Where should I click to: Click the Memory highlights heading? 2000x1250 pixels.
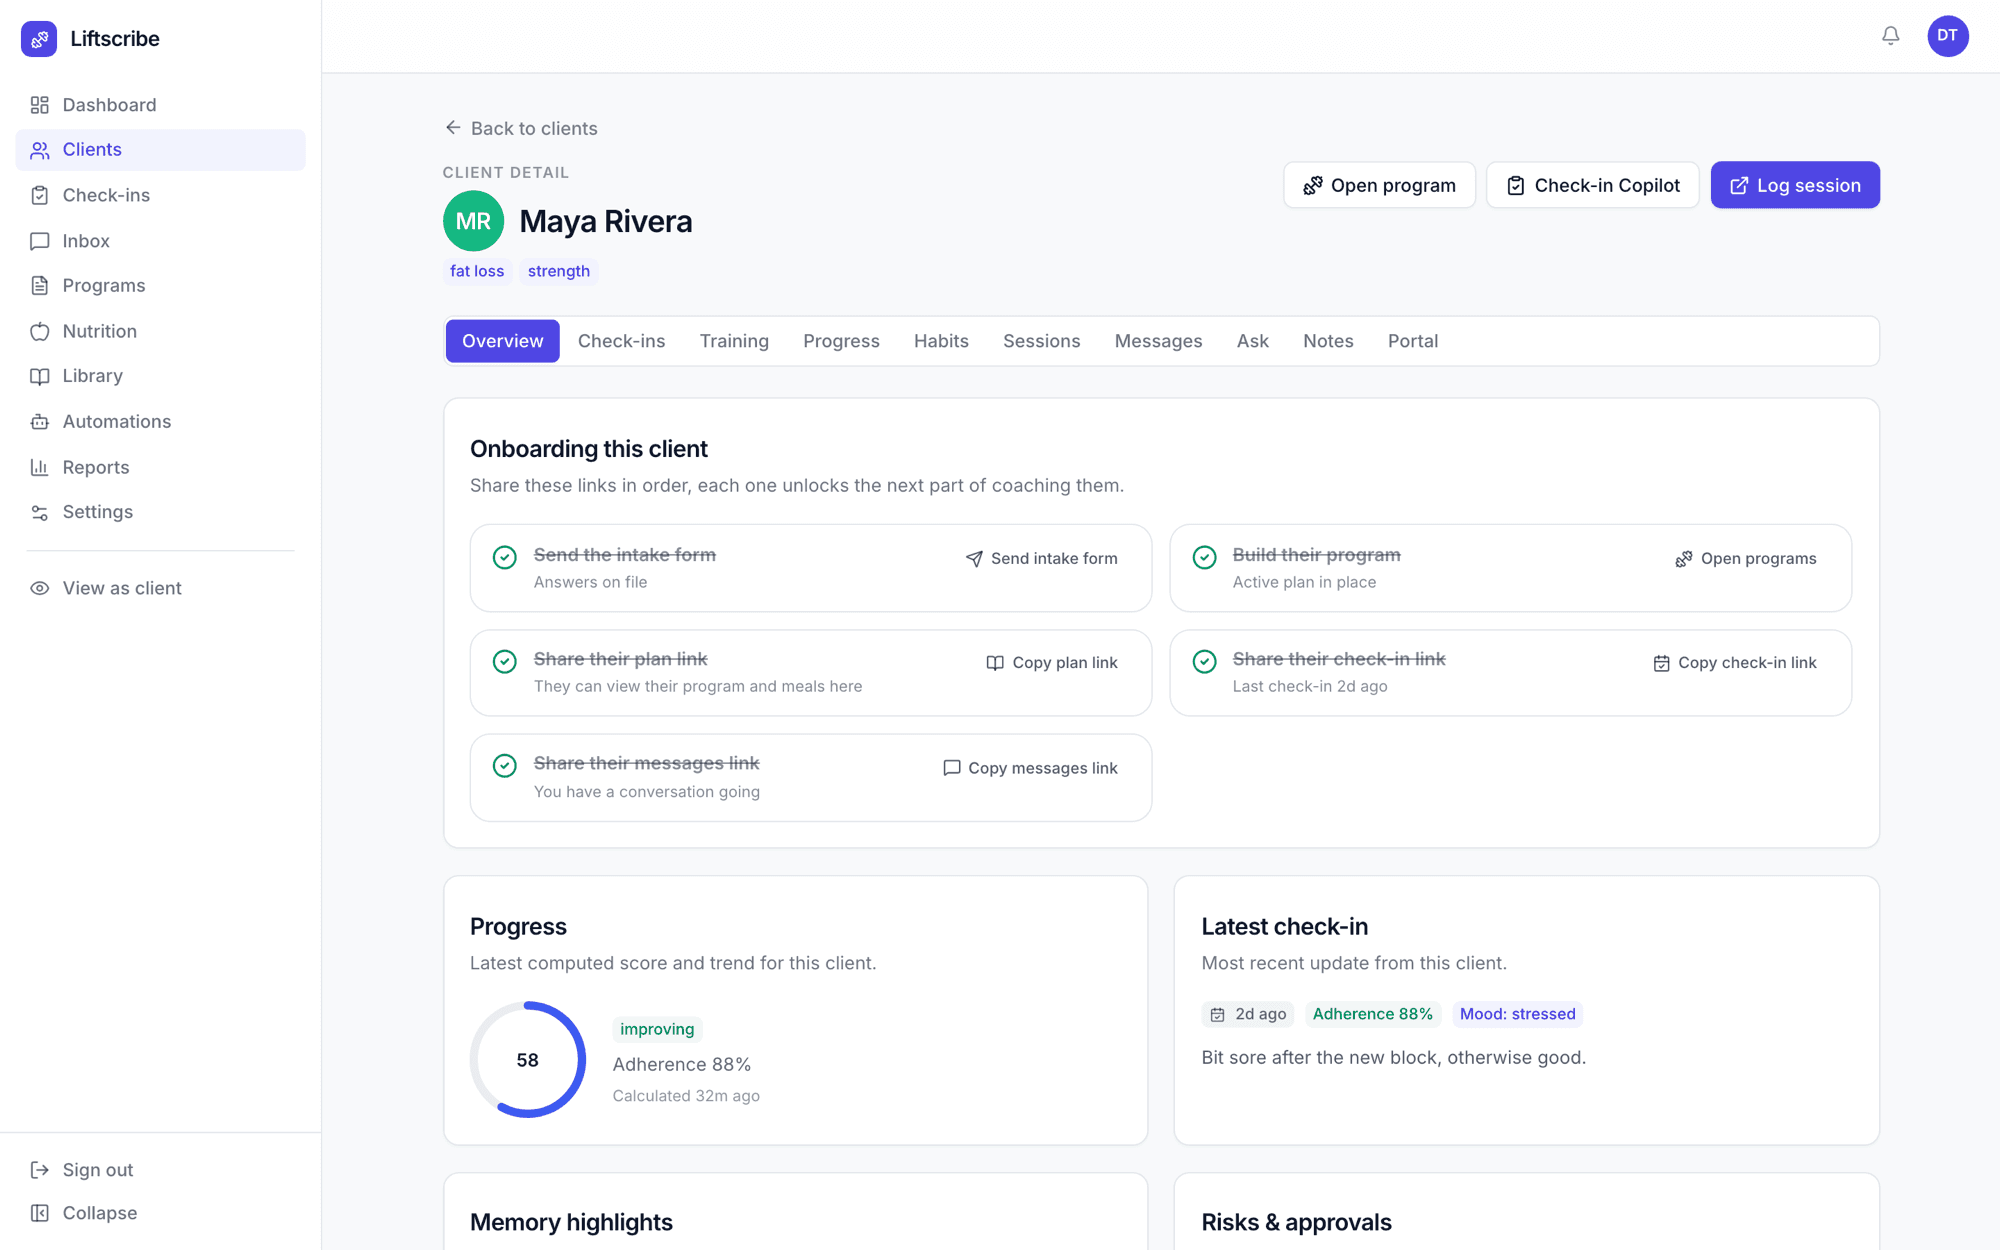tap(571, 1222)
